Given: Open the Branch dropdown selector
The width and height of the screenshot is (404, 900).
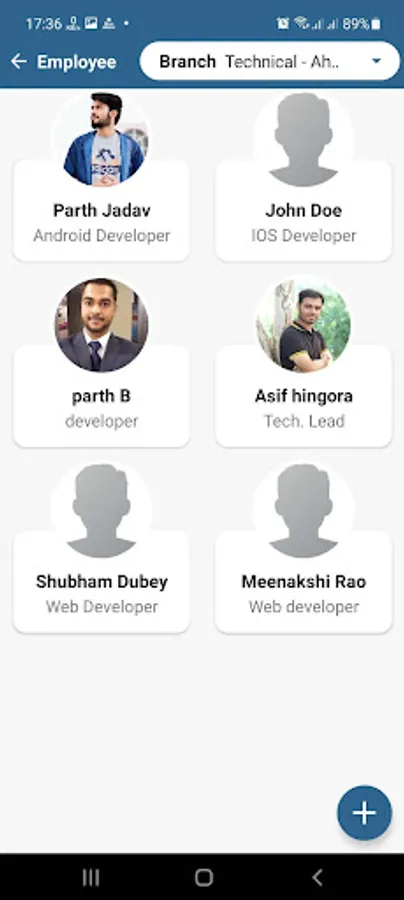Looking at the screenshot, I should click(270, 61).
